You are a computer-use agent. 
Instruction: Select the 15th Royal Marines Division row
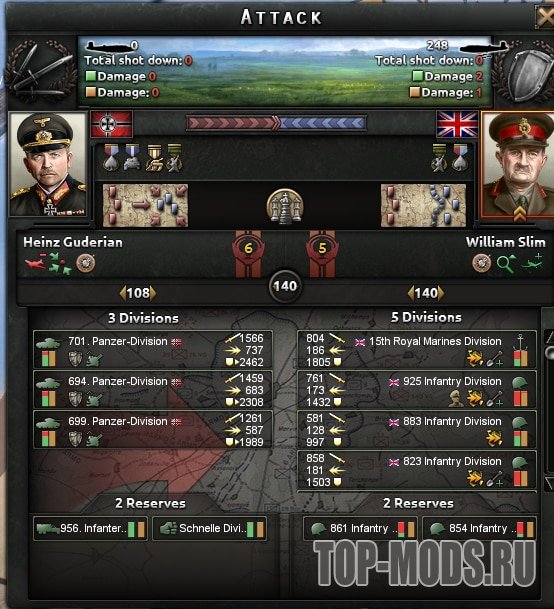(x=417, y=350)
